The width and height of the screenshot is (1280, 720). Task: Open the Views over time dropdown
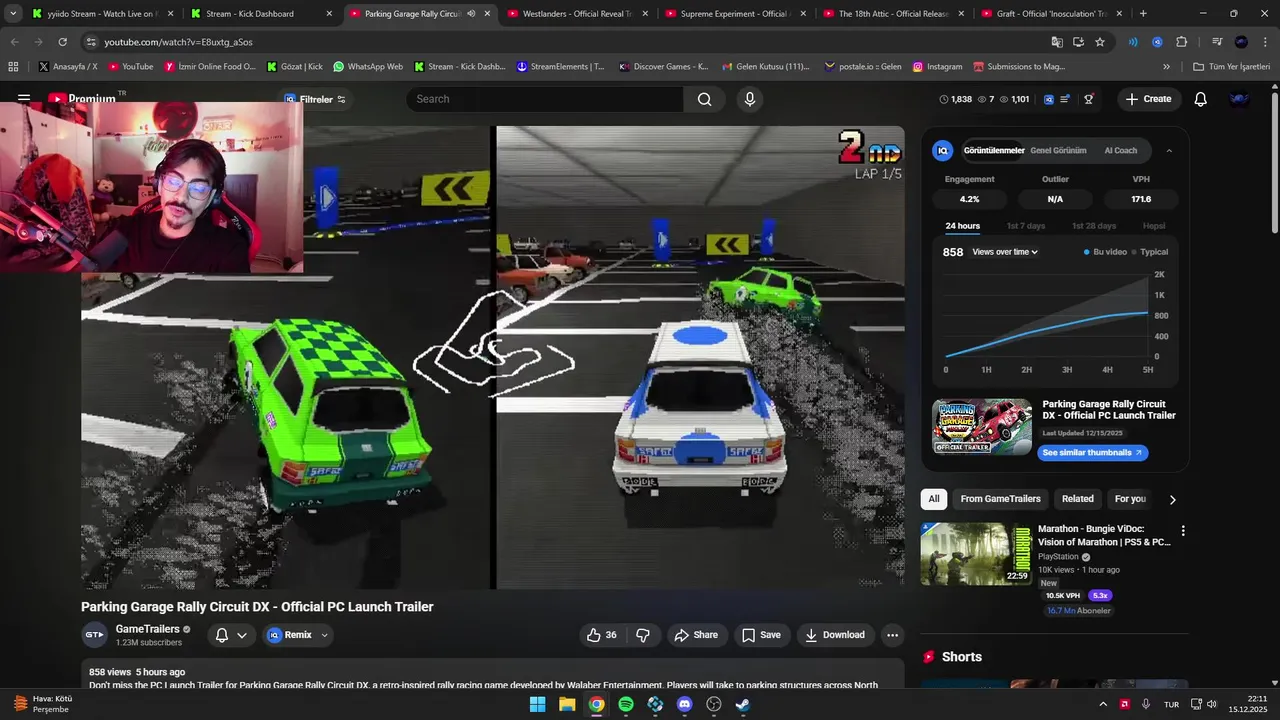click(1005, 252)
